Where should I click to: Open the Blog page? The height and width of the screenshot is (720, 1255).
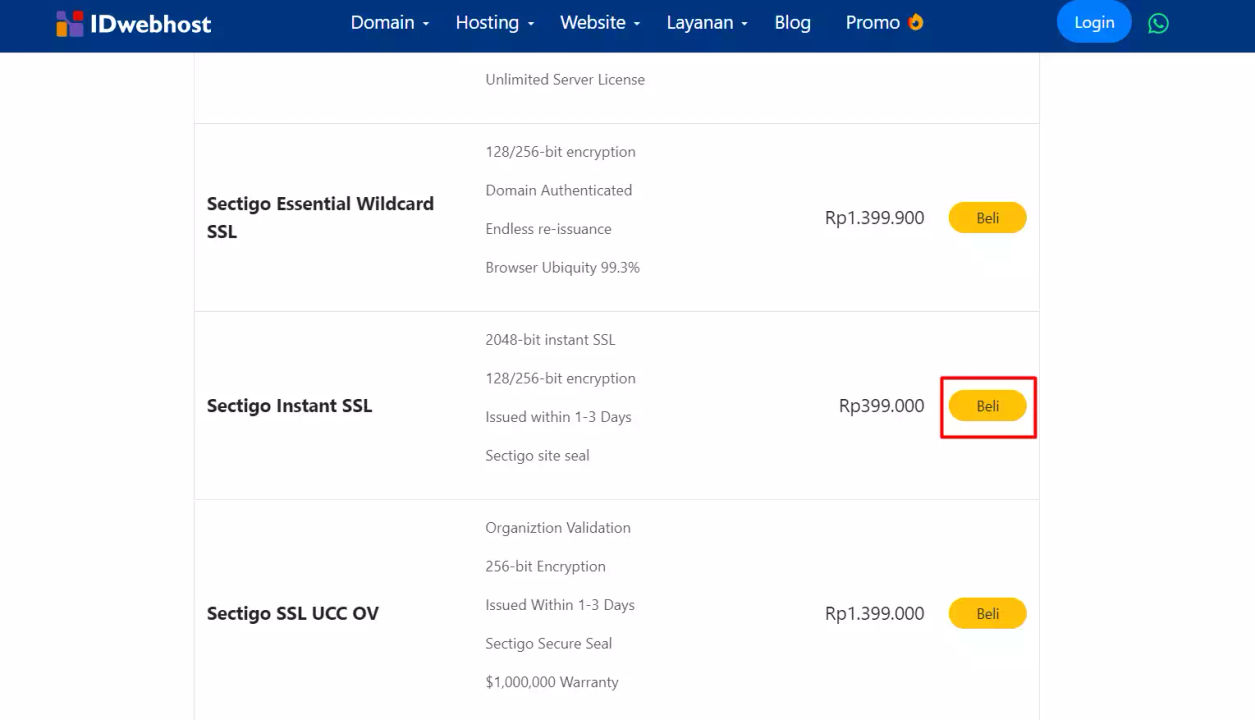tap(792, 22)
